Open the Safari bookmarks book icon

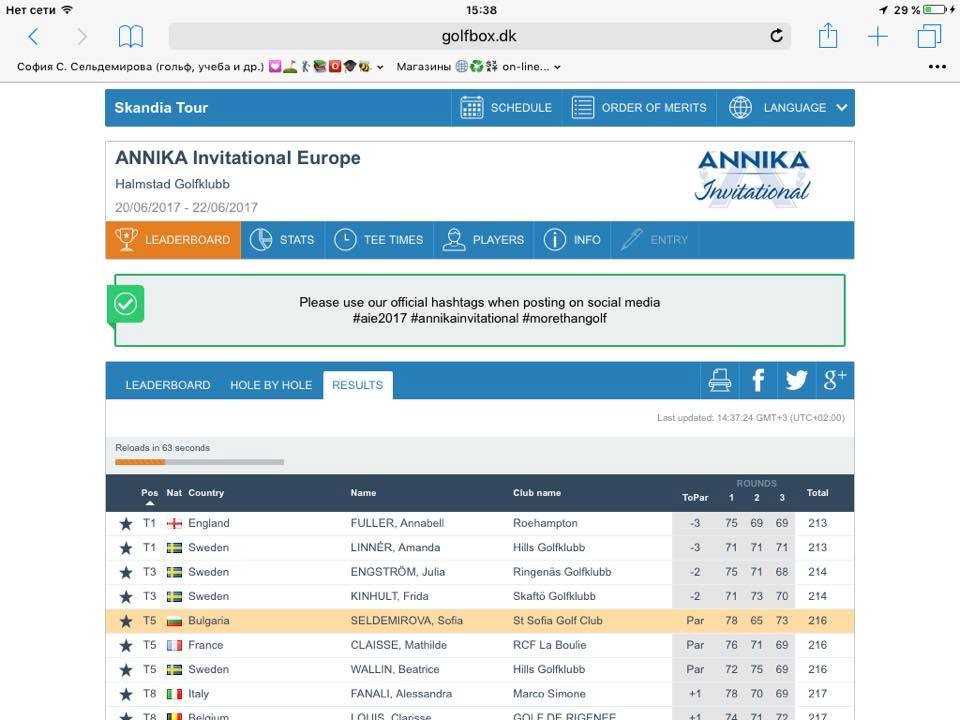coord(130,37)
